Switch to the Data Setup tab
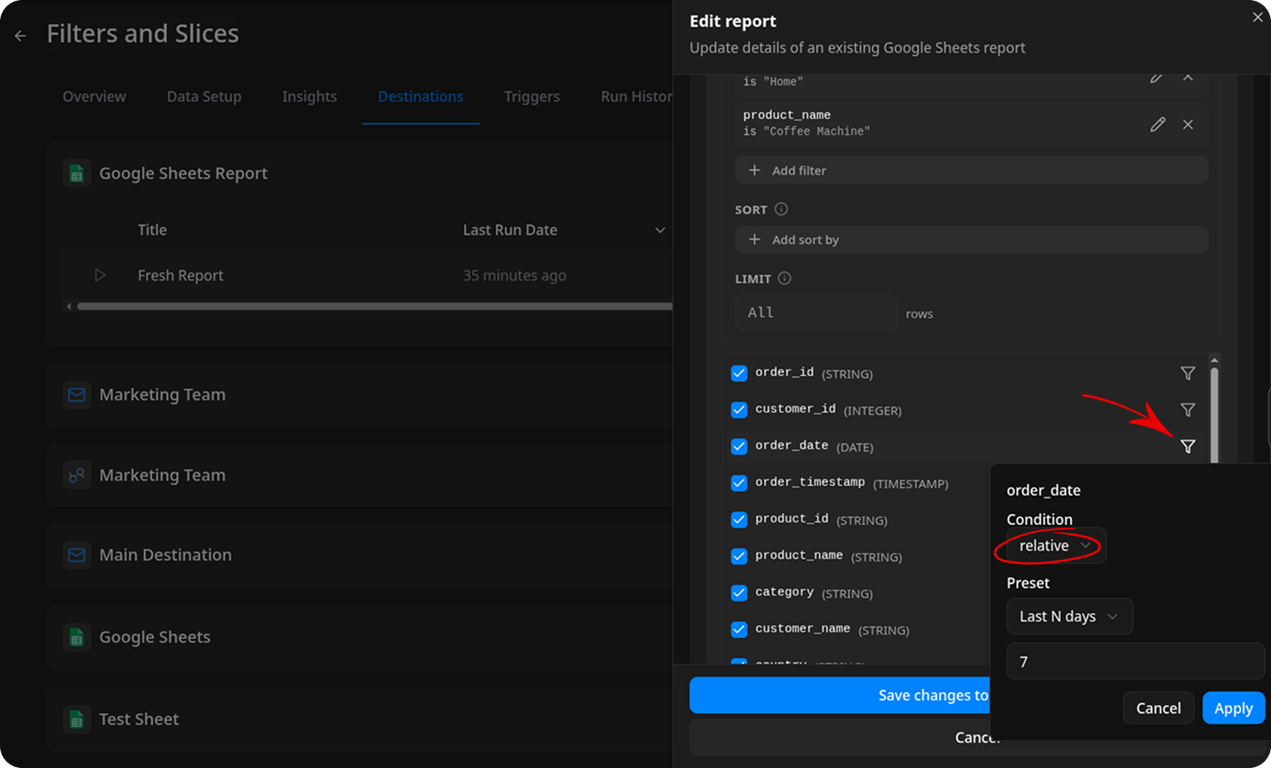Image resolution: width=1271 pixels, height=768 pixels. 204,97
